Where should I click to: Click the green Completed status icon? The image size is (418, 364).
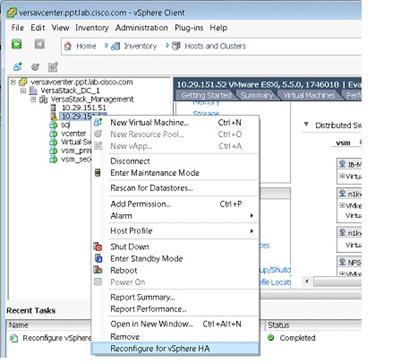271,338
